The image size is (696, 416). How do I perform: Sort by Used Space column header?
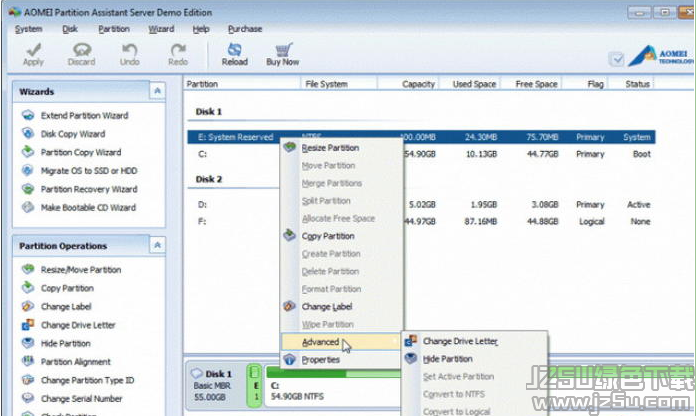coord(470,84)
